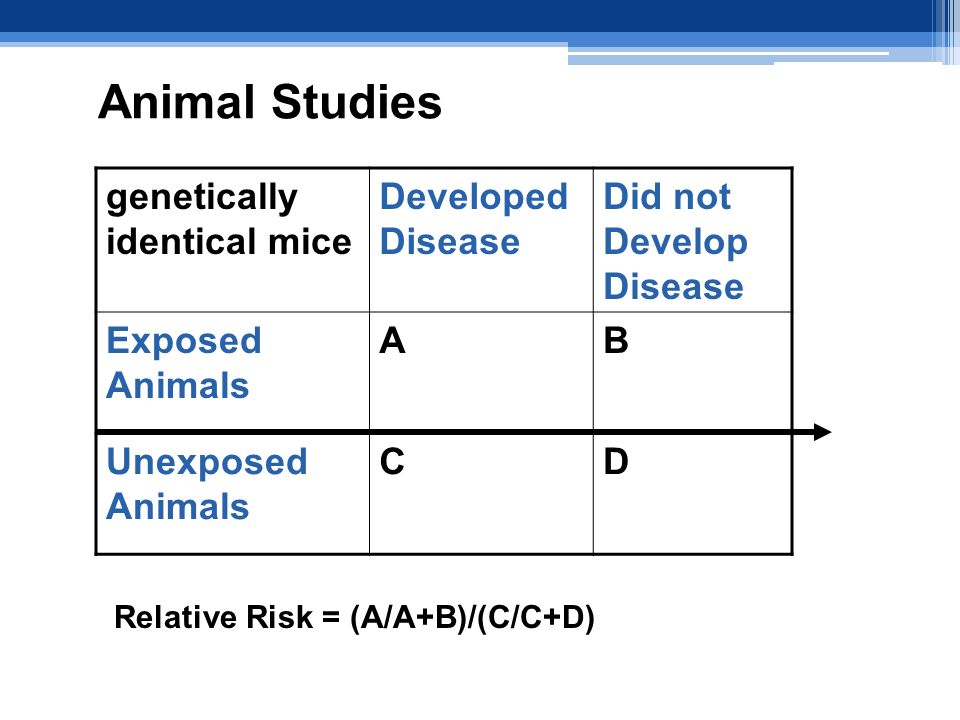Image resolution: width=960 pixels, height=720 pixels.
Task: Click the dark blue top banner
Action: (465, 16)
